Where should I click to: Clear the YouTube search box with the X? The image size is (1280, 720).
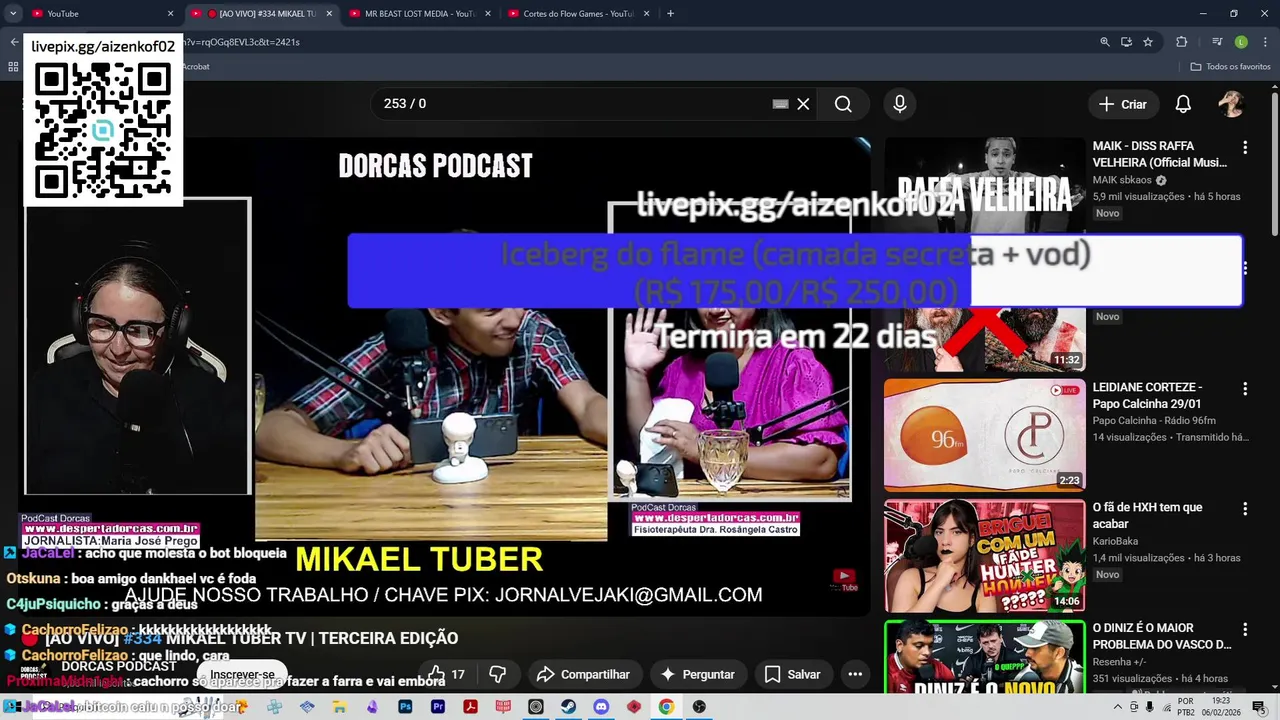(803, 104)
